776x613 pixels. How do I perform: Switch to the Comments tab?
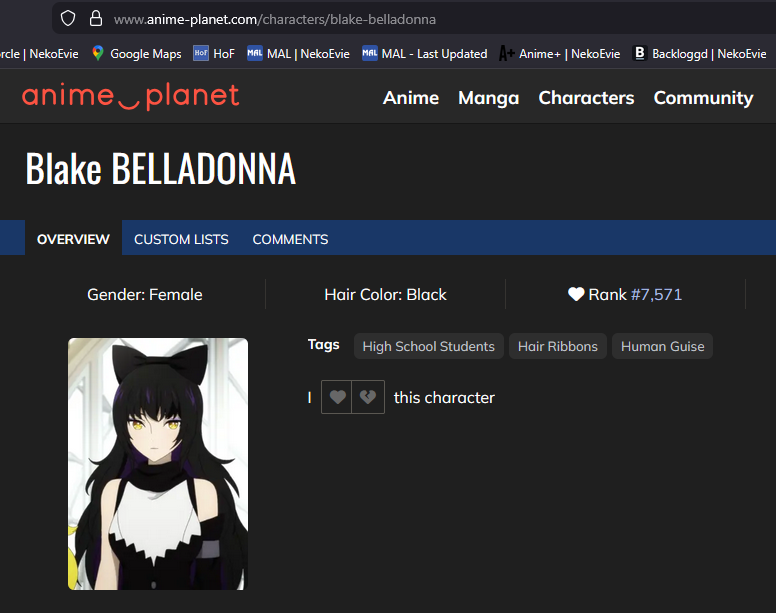[290, 239]
